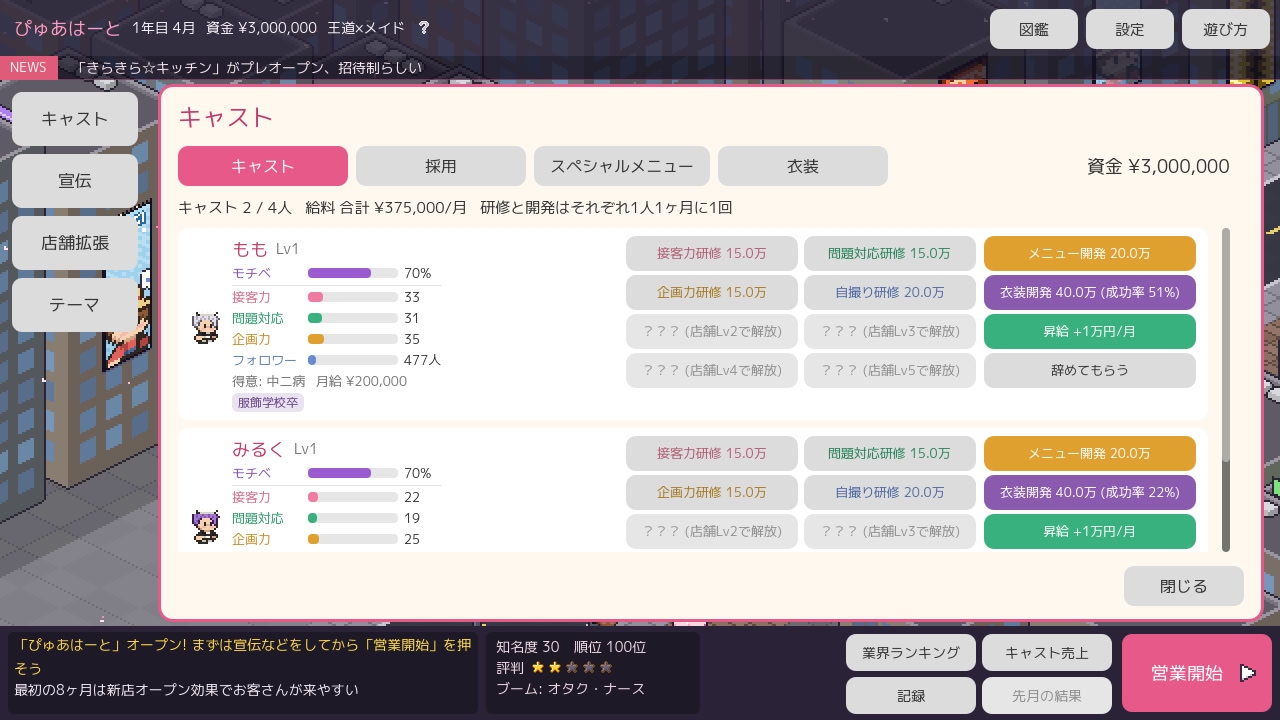1280x720 pixels.
Task: Click もも's フォロワー 477人 bar
Action: (353, 360)
